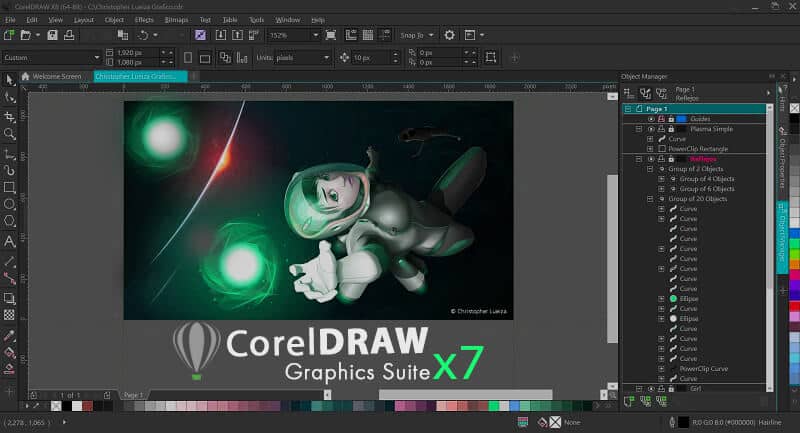Set page to portrait orientation
The height and width of the screenshot is (433, 800).
click(188, 58)
